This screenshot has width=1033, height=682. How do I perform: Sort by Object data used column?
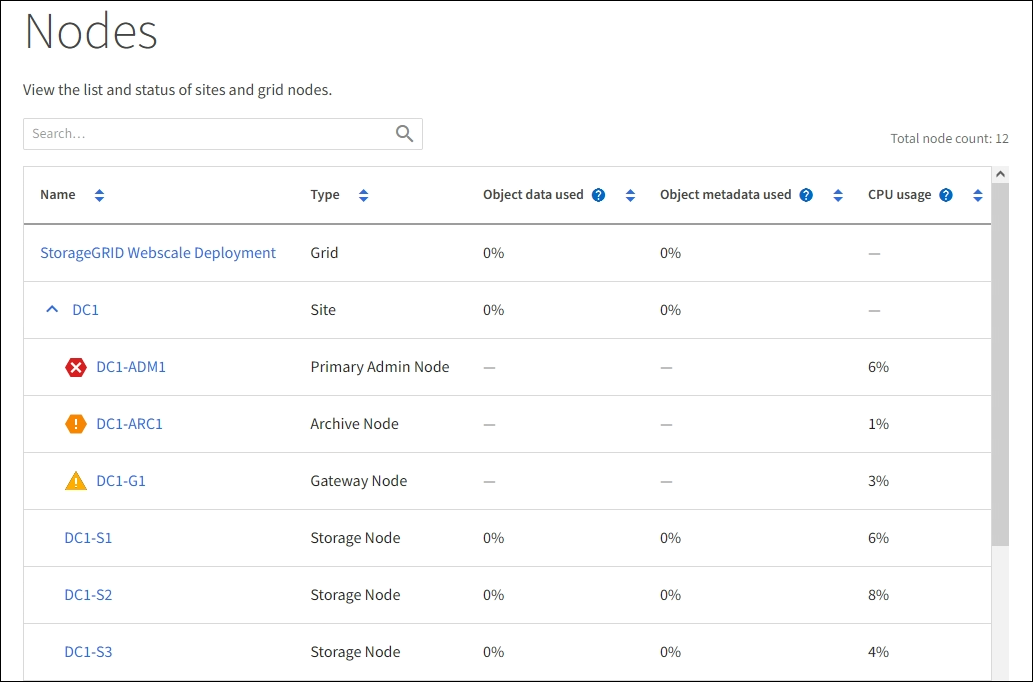click(x=630, y=195)
